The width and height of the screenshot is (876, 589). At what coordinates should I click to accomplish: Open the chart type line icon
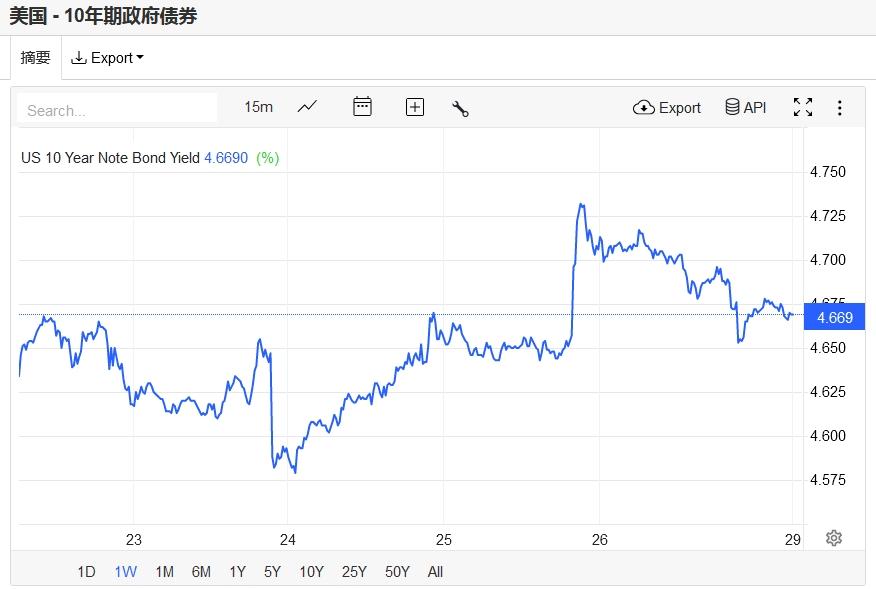point(307,107)
